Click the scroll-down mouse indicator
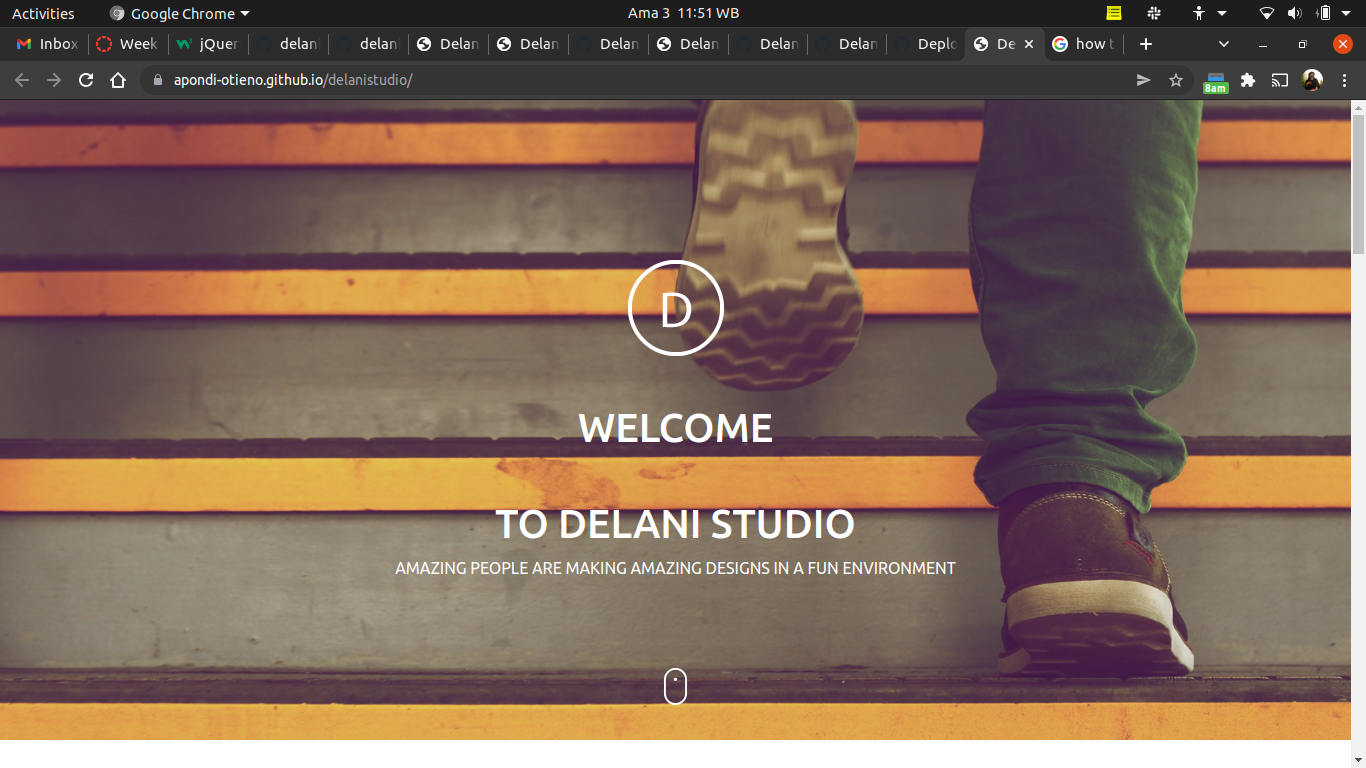1366x768 pixels. (x=675, y=686)
